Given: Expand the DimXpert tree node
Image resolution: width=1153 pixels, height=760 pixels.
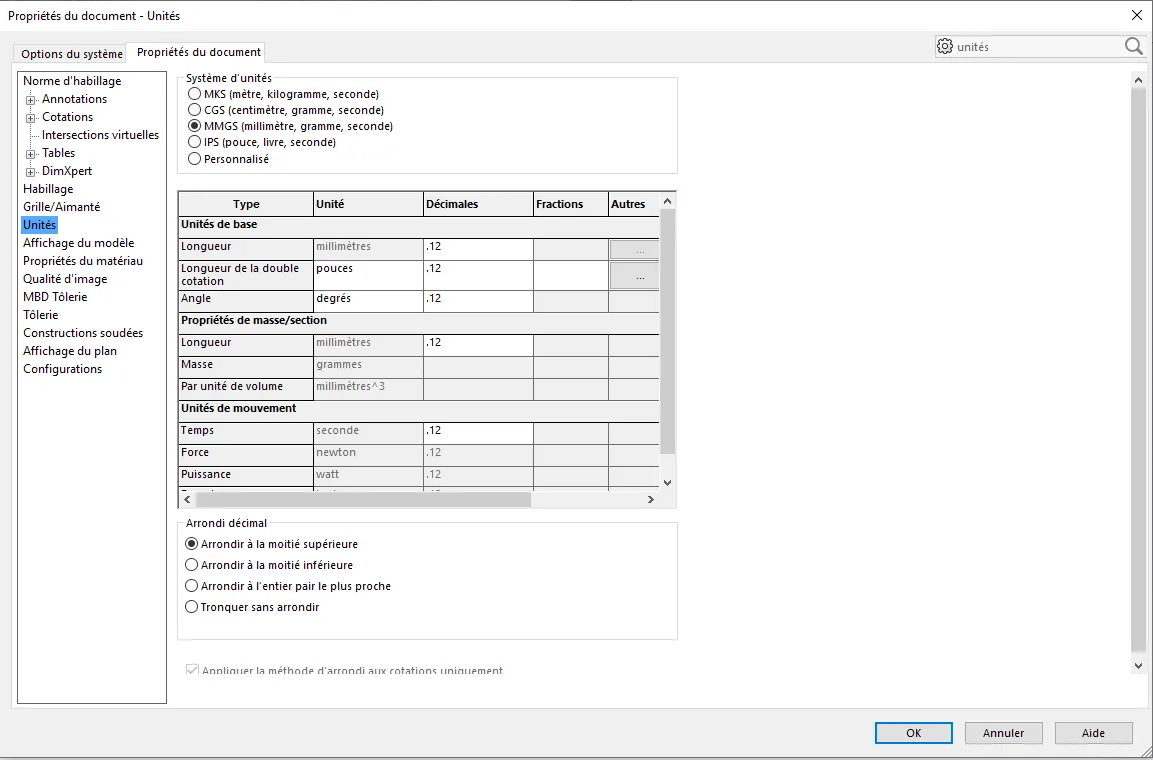Looking at the screenshot, I should point(30,172).
